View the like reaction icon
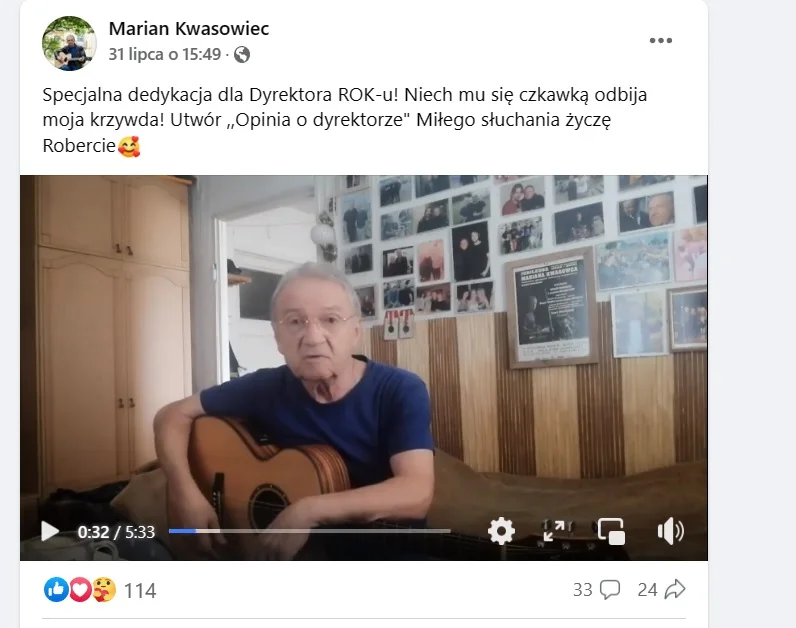Screen dimensions: 796x628 [56, 590]
